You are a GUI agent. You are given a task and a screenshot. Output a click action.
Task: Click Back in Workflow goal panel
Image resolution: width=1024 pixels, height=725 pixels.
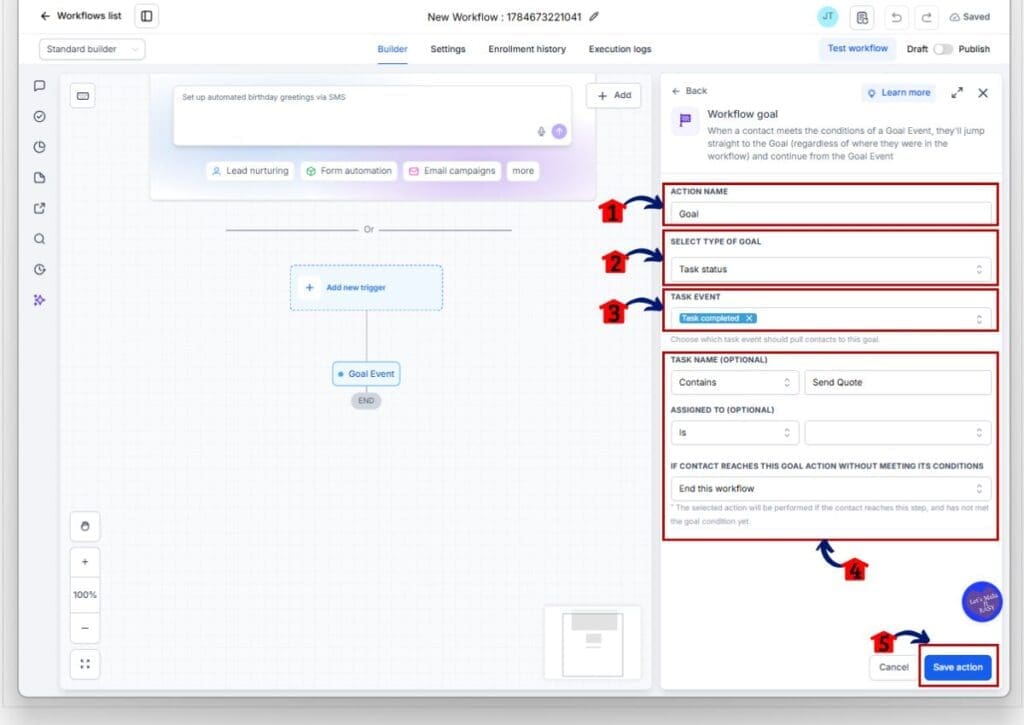pos(690,91)
